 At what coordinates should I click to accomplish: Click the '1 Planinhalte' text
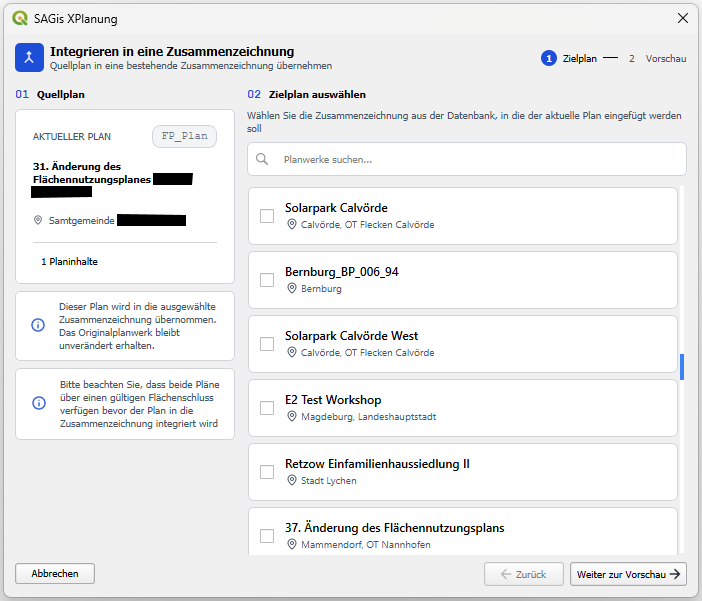69,262
